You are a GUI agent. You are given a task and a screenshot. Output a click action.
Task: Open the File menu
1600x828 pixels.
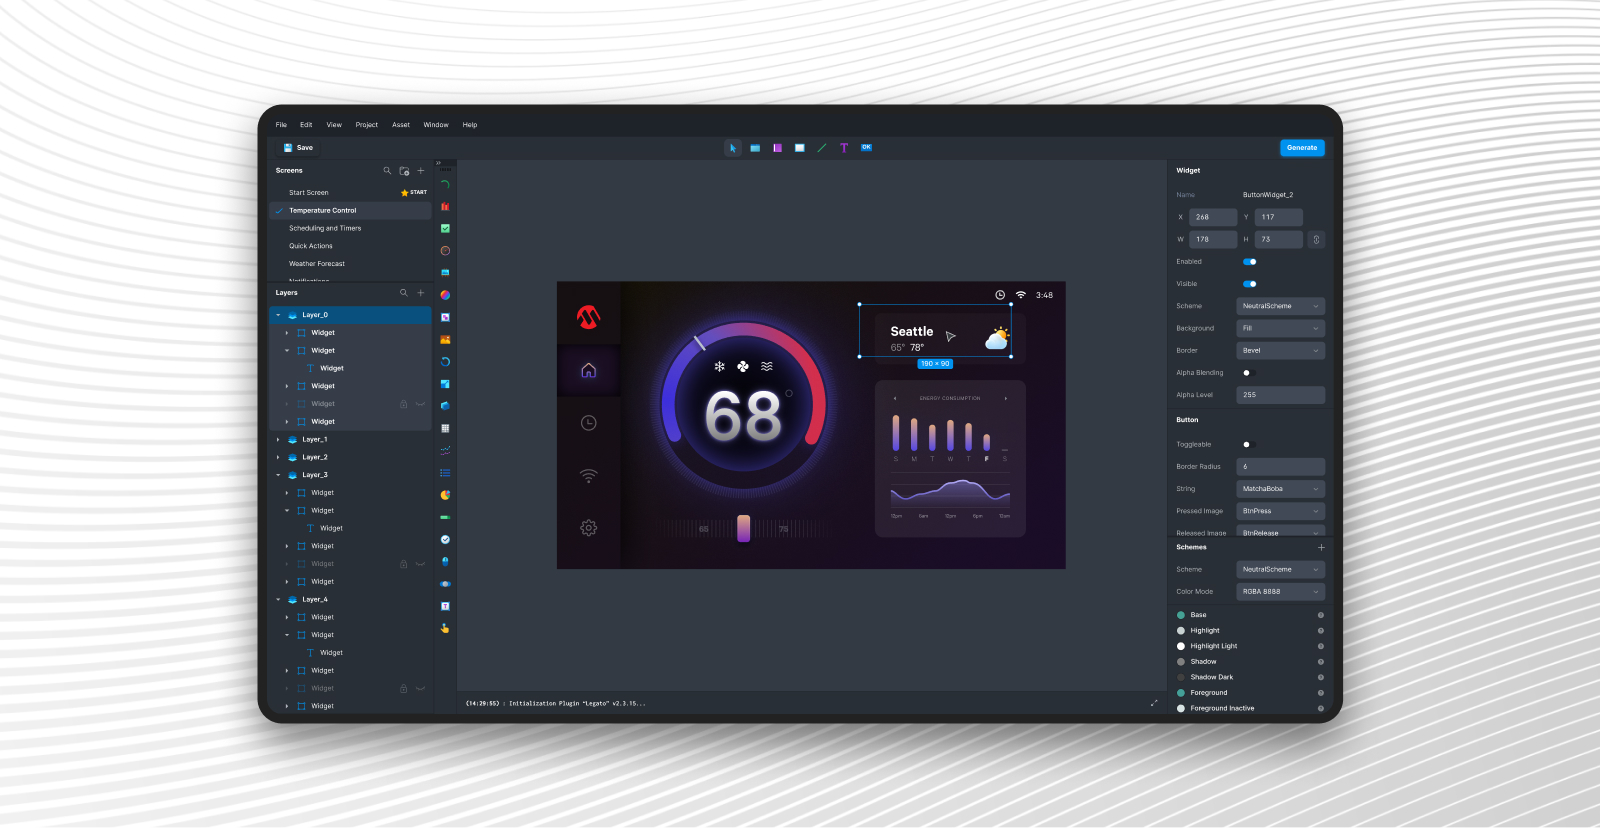point(281,125)
